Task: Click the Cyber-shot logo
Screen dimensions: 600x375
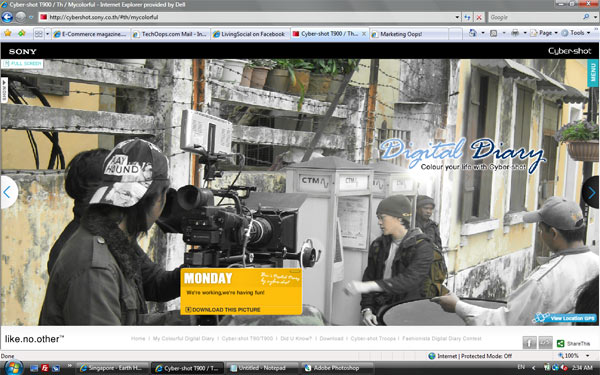Action: (x=569, y=51)
